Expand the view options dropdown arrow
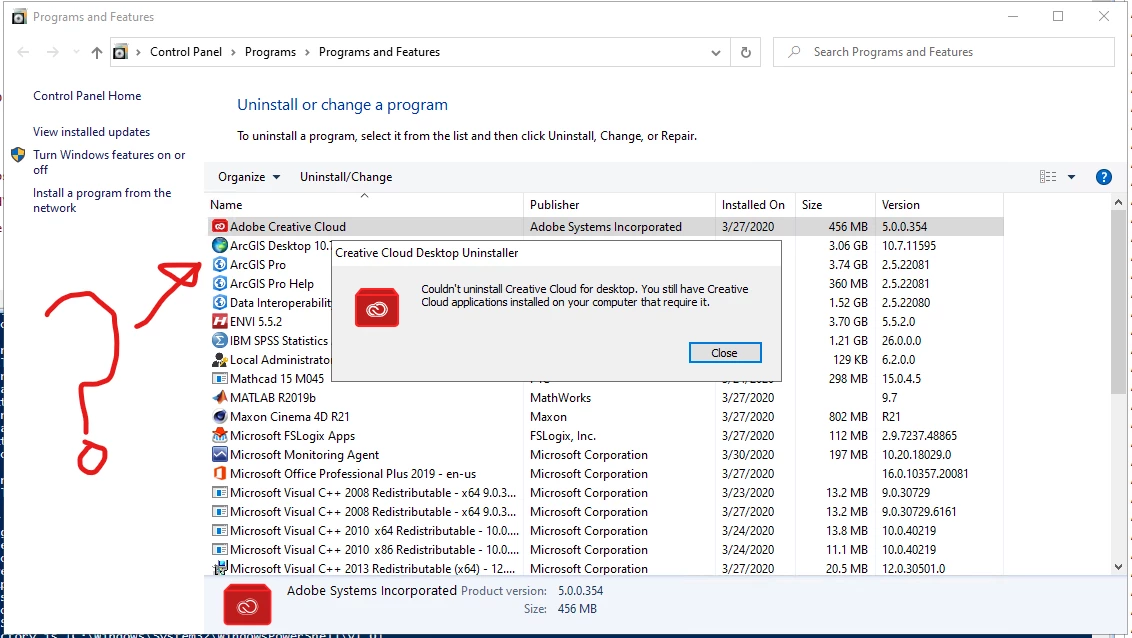1132x638 pixels. pos(1071,177)
